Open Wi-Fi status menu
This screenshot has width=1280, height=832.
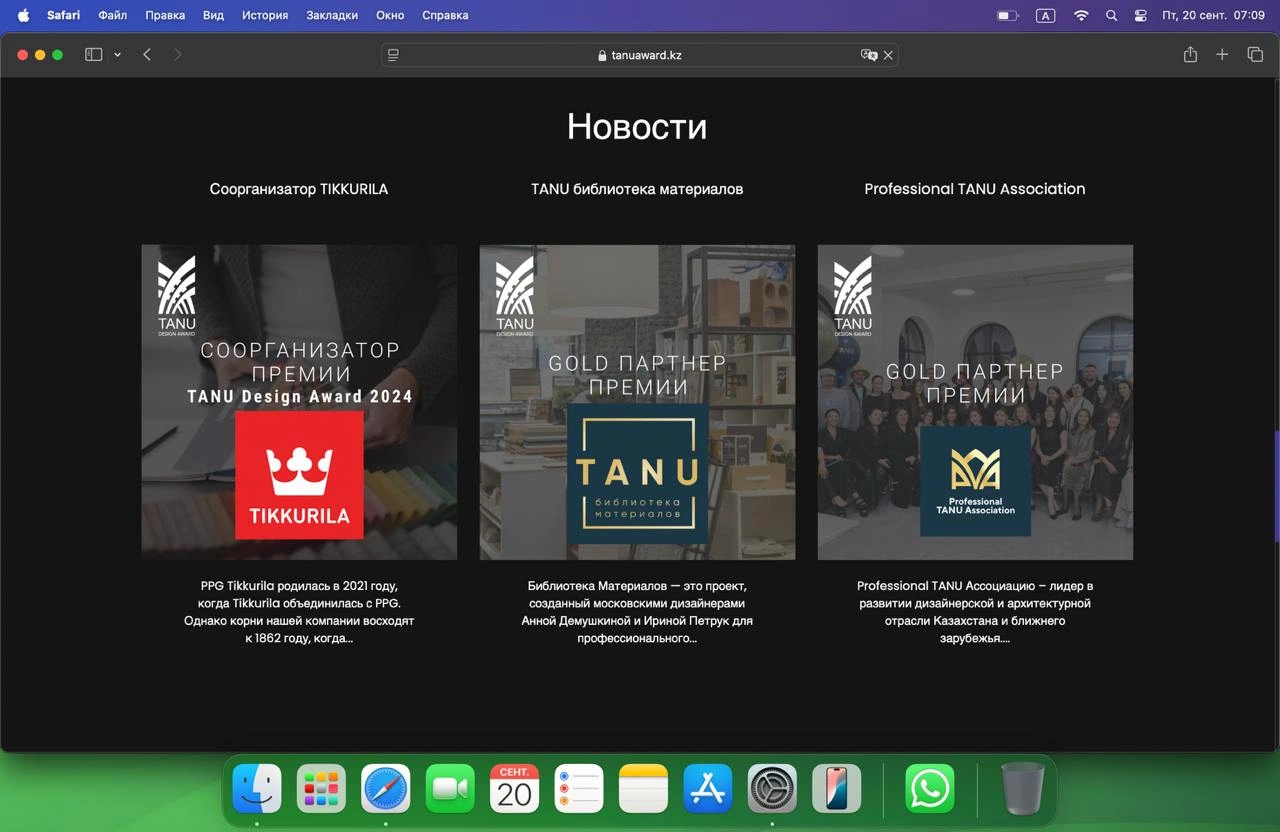(1081, 15)
